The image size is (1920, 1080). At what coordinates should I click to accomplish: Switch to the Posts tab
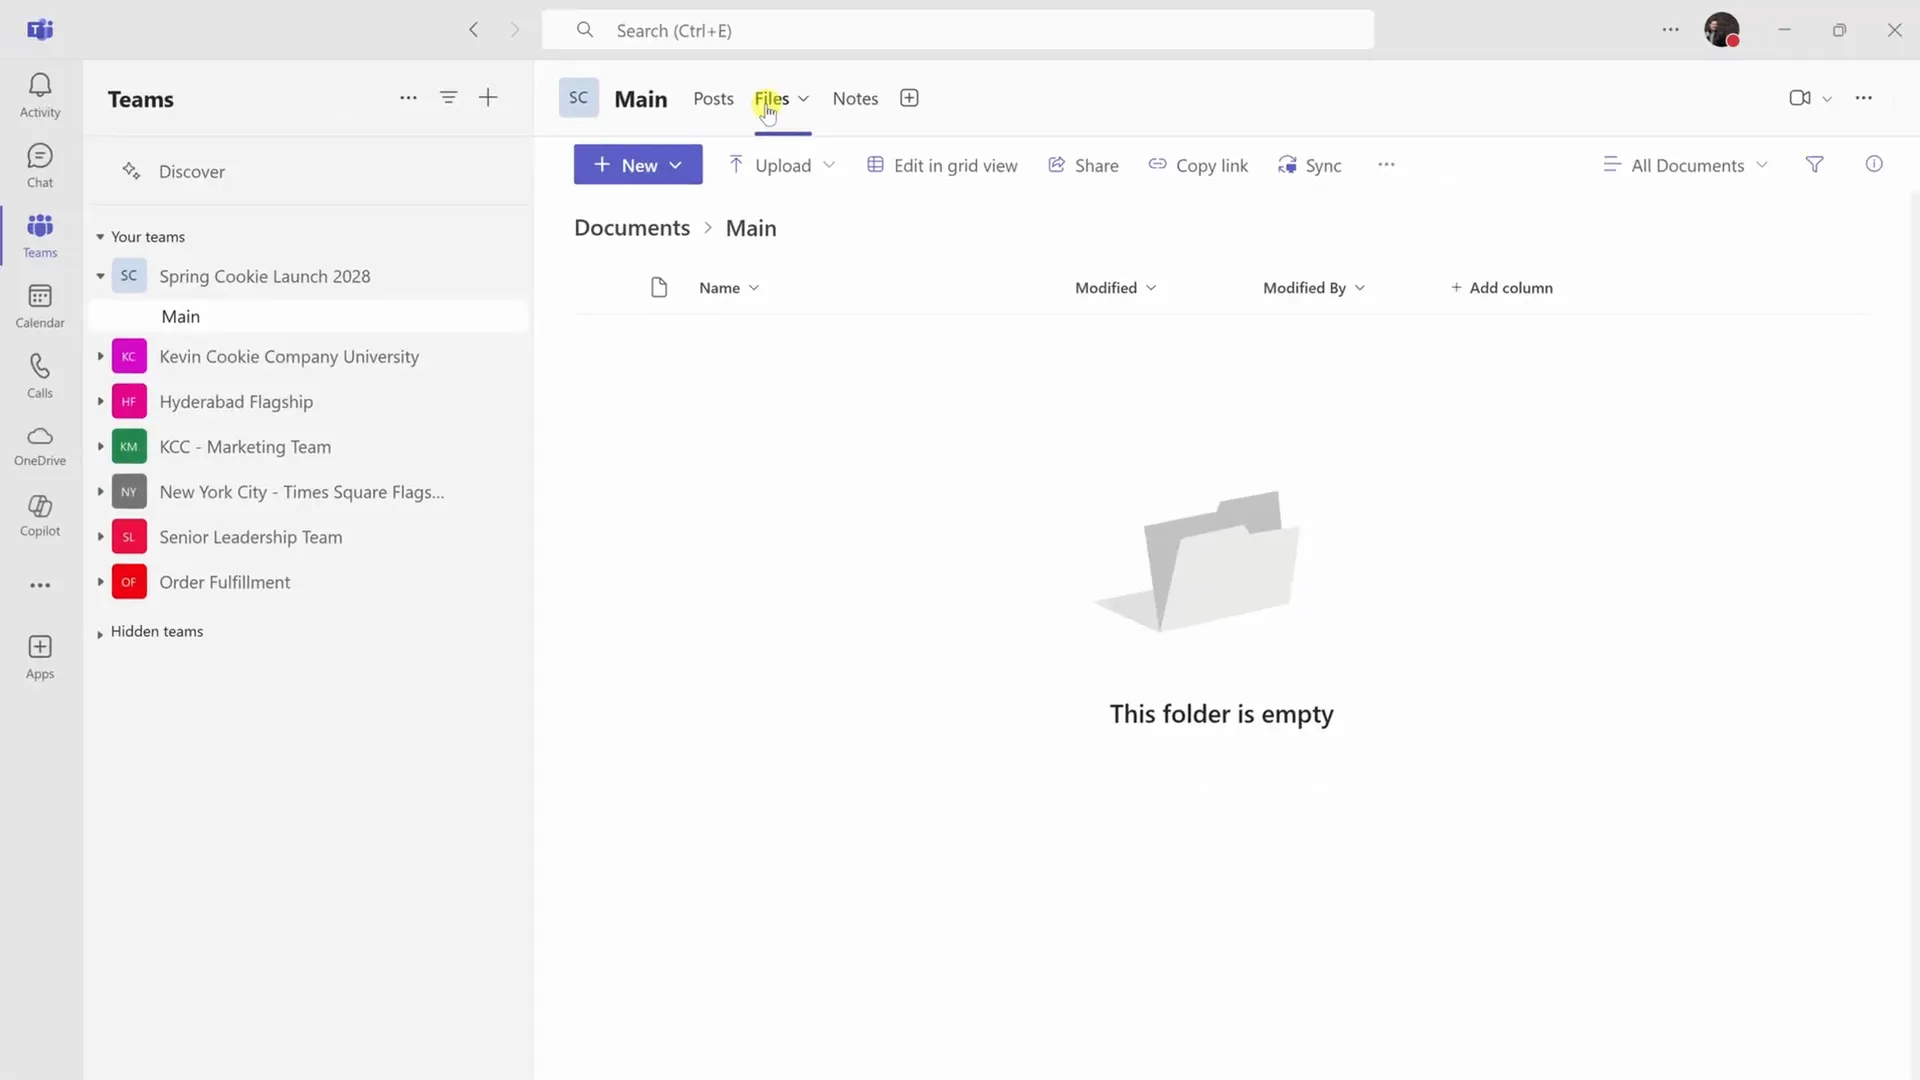[x=713, y=99]
